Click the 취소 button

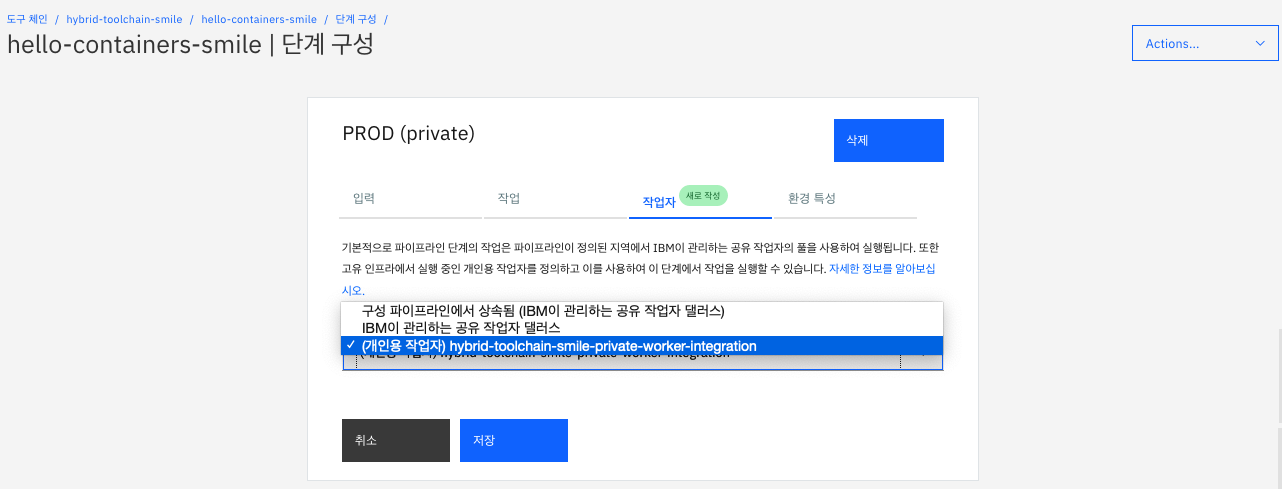[396, 440]
